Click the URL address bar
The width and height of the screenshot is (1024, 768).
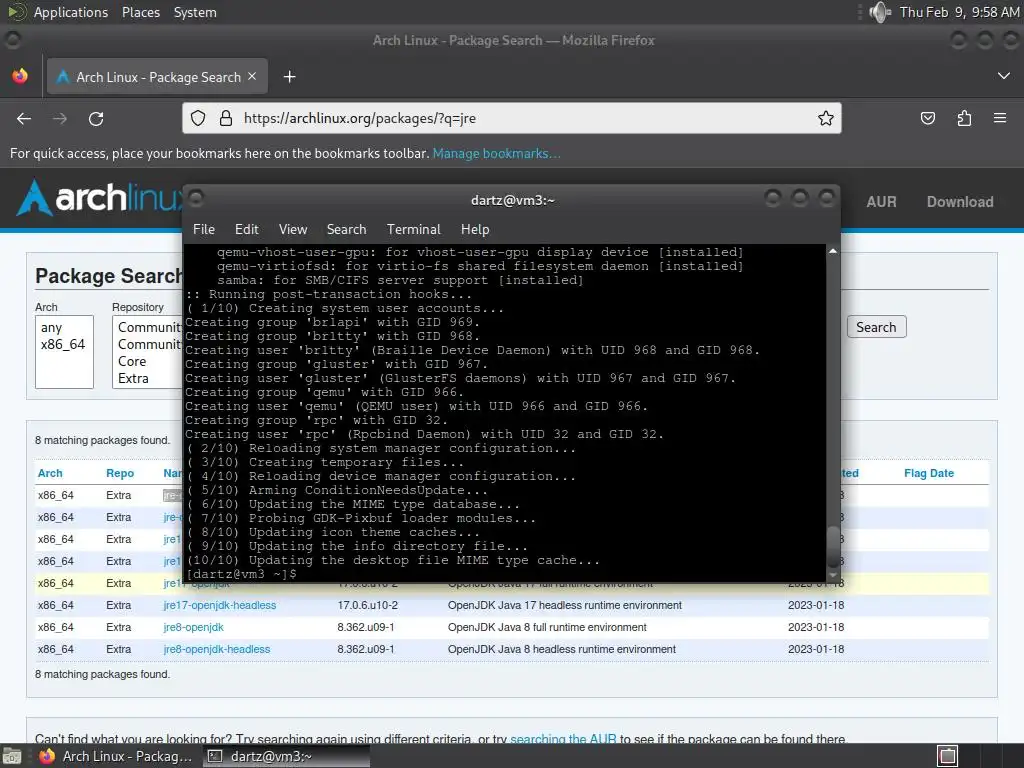click(511, 118)
